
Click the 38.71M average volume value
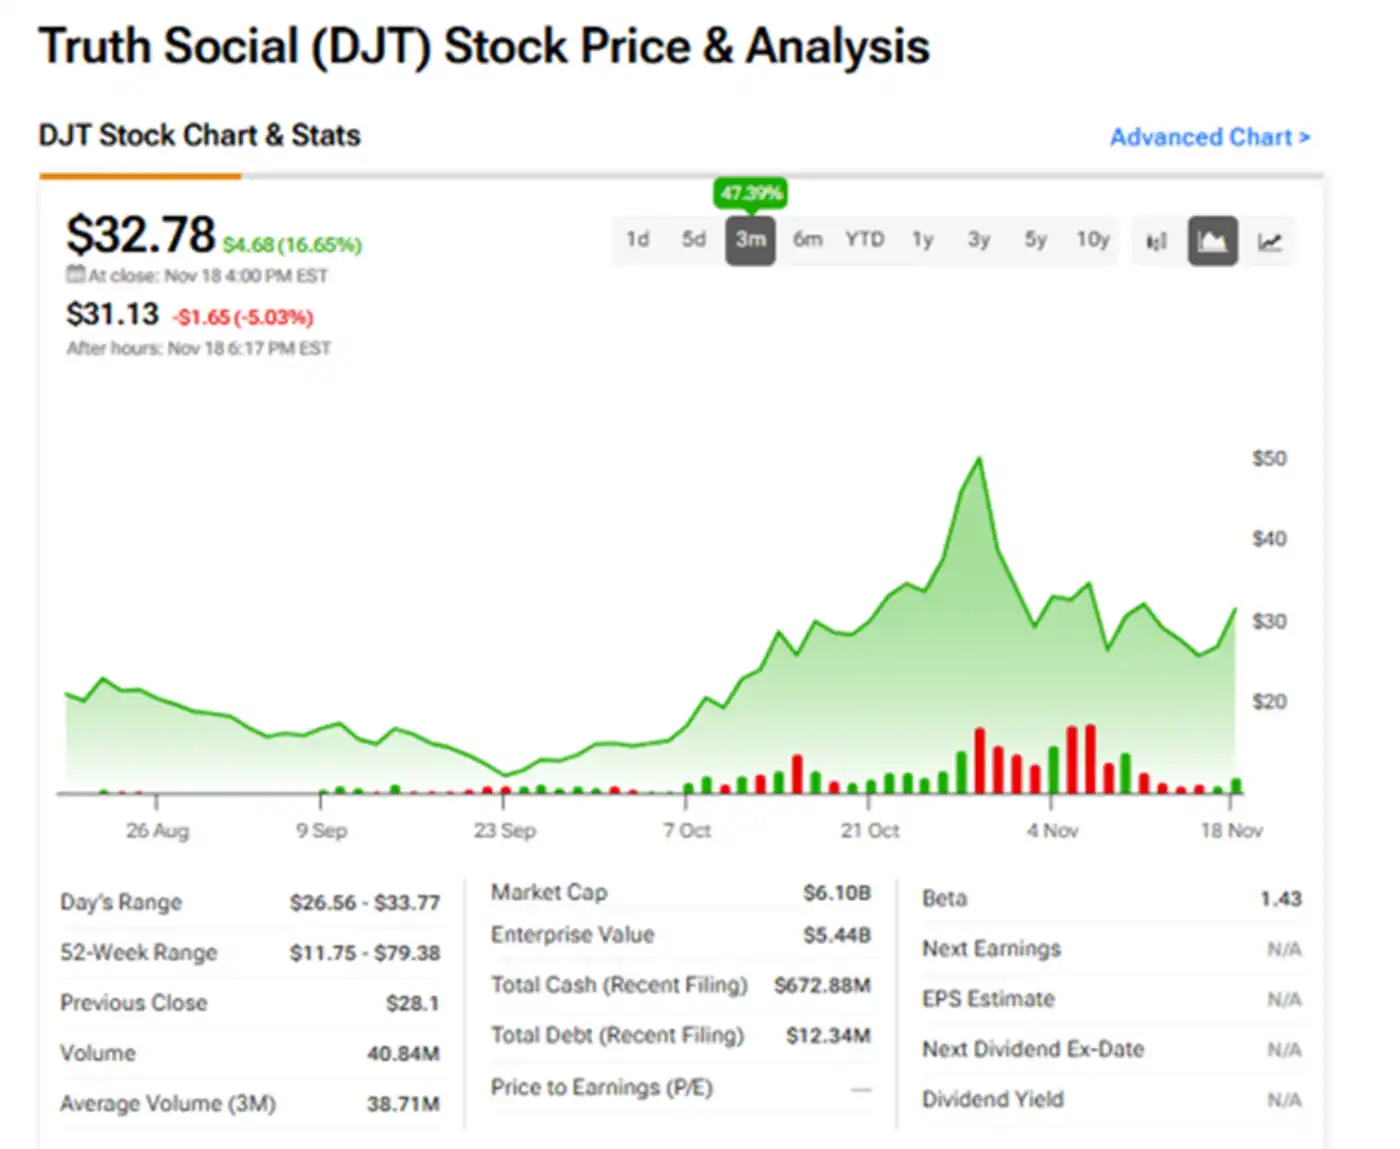(403, 1104)
